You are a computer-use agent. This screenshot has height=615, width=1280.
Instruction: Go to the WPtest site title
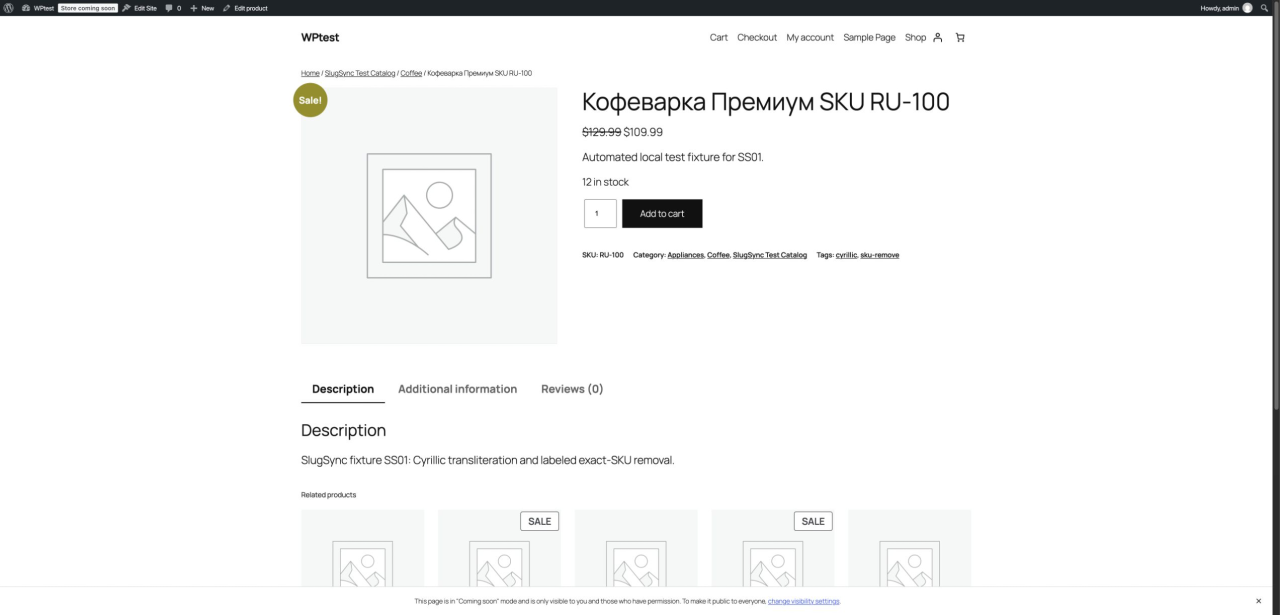[320, 37]
